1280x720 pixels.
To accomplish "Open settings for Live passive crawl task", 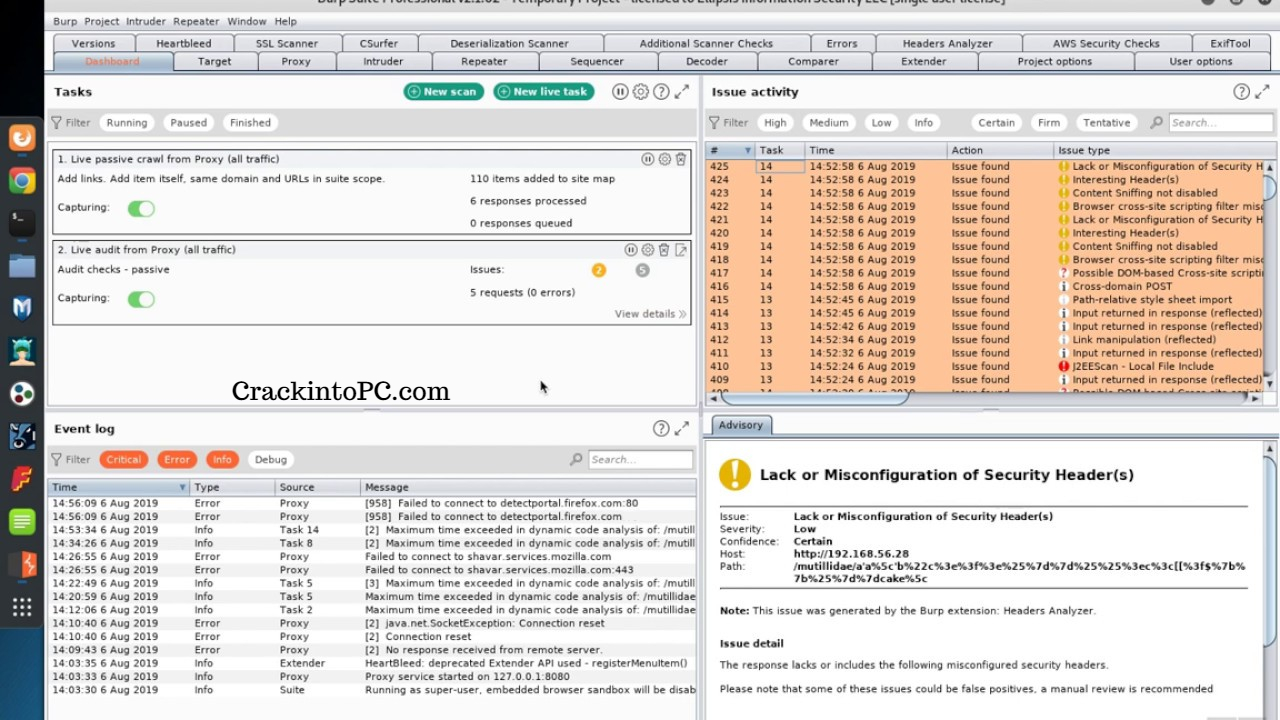I will pyautogui.click(x=664, y=159).
